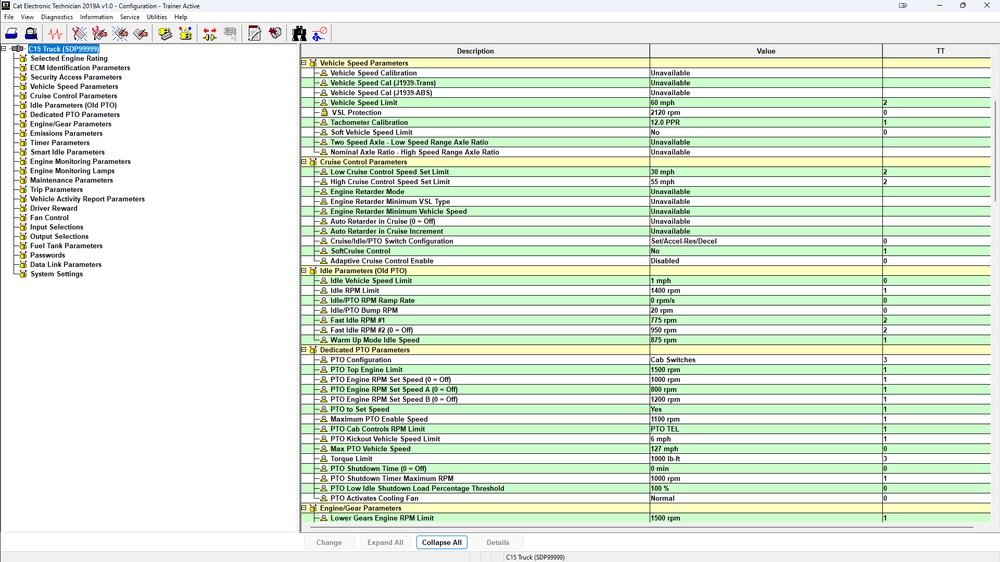Click the '60 mph' Vehicle Speed Limit value
This screenshot has width=1000, height=562.
click(x=662, y=103)
